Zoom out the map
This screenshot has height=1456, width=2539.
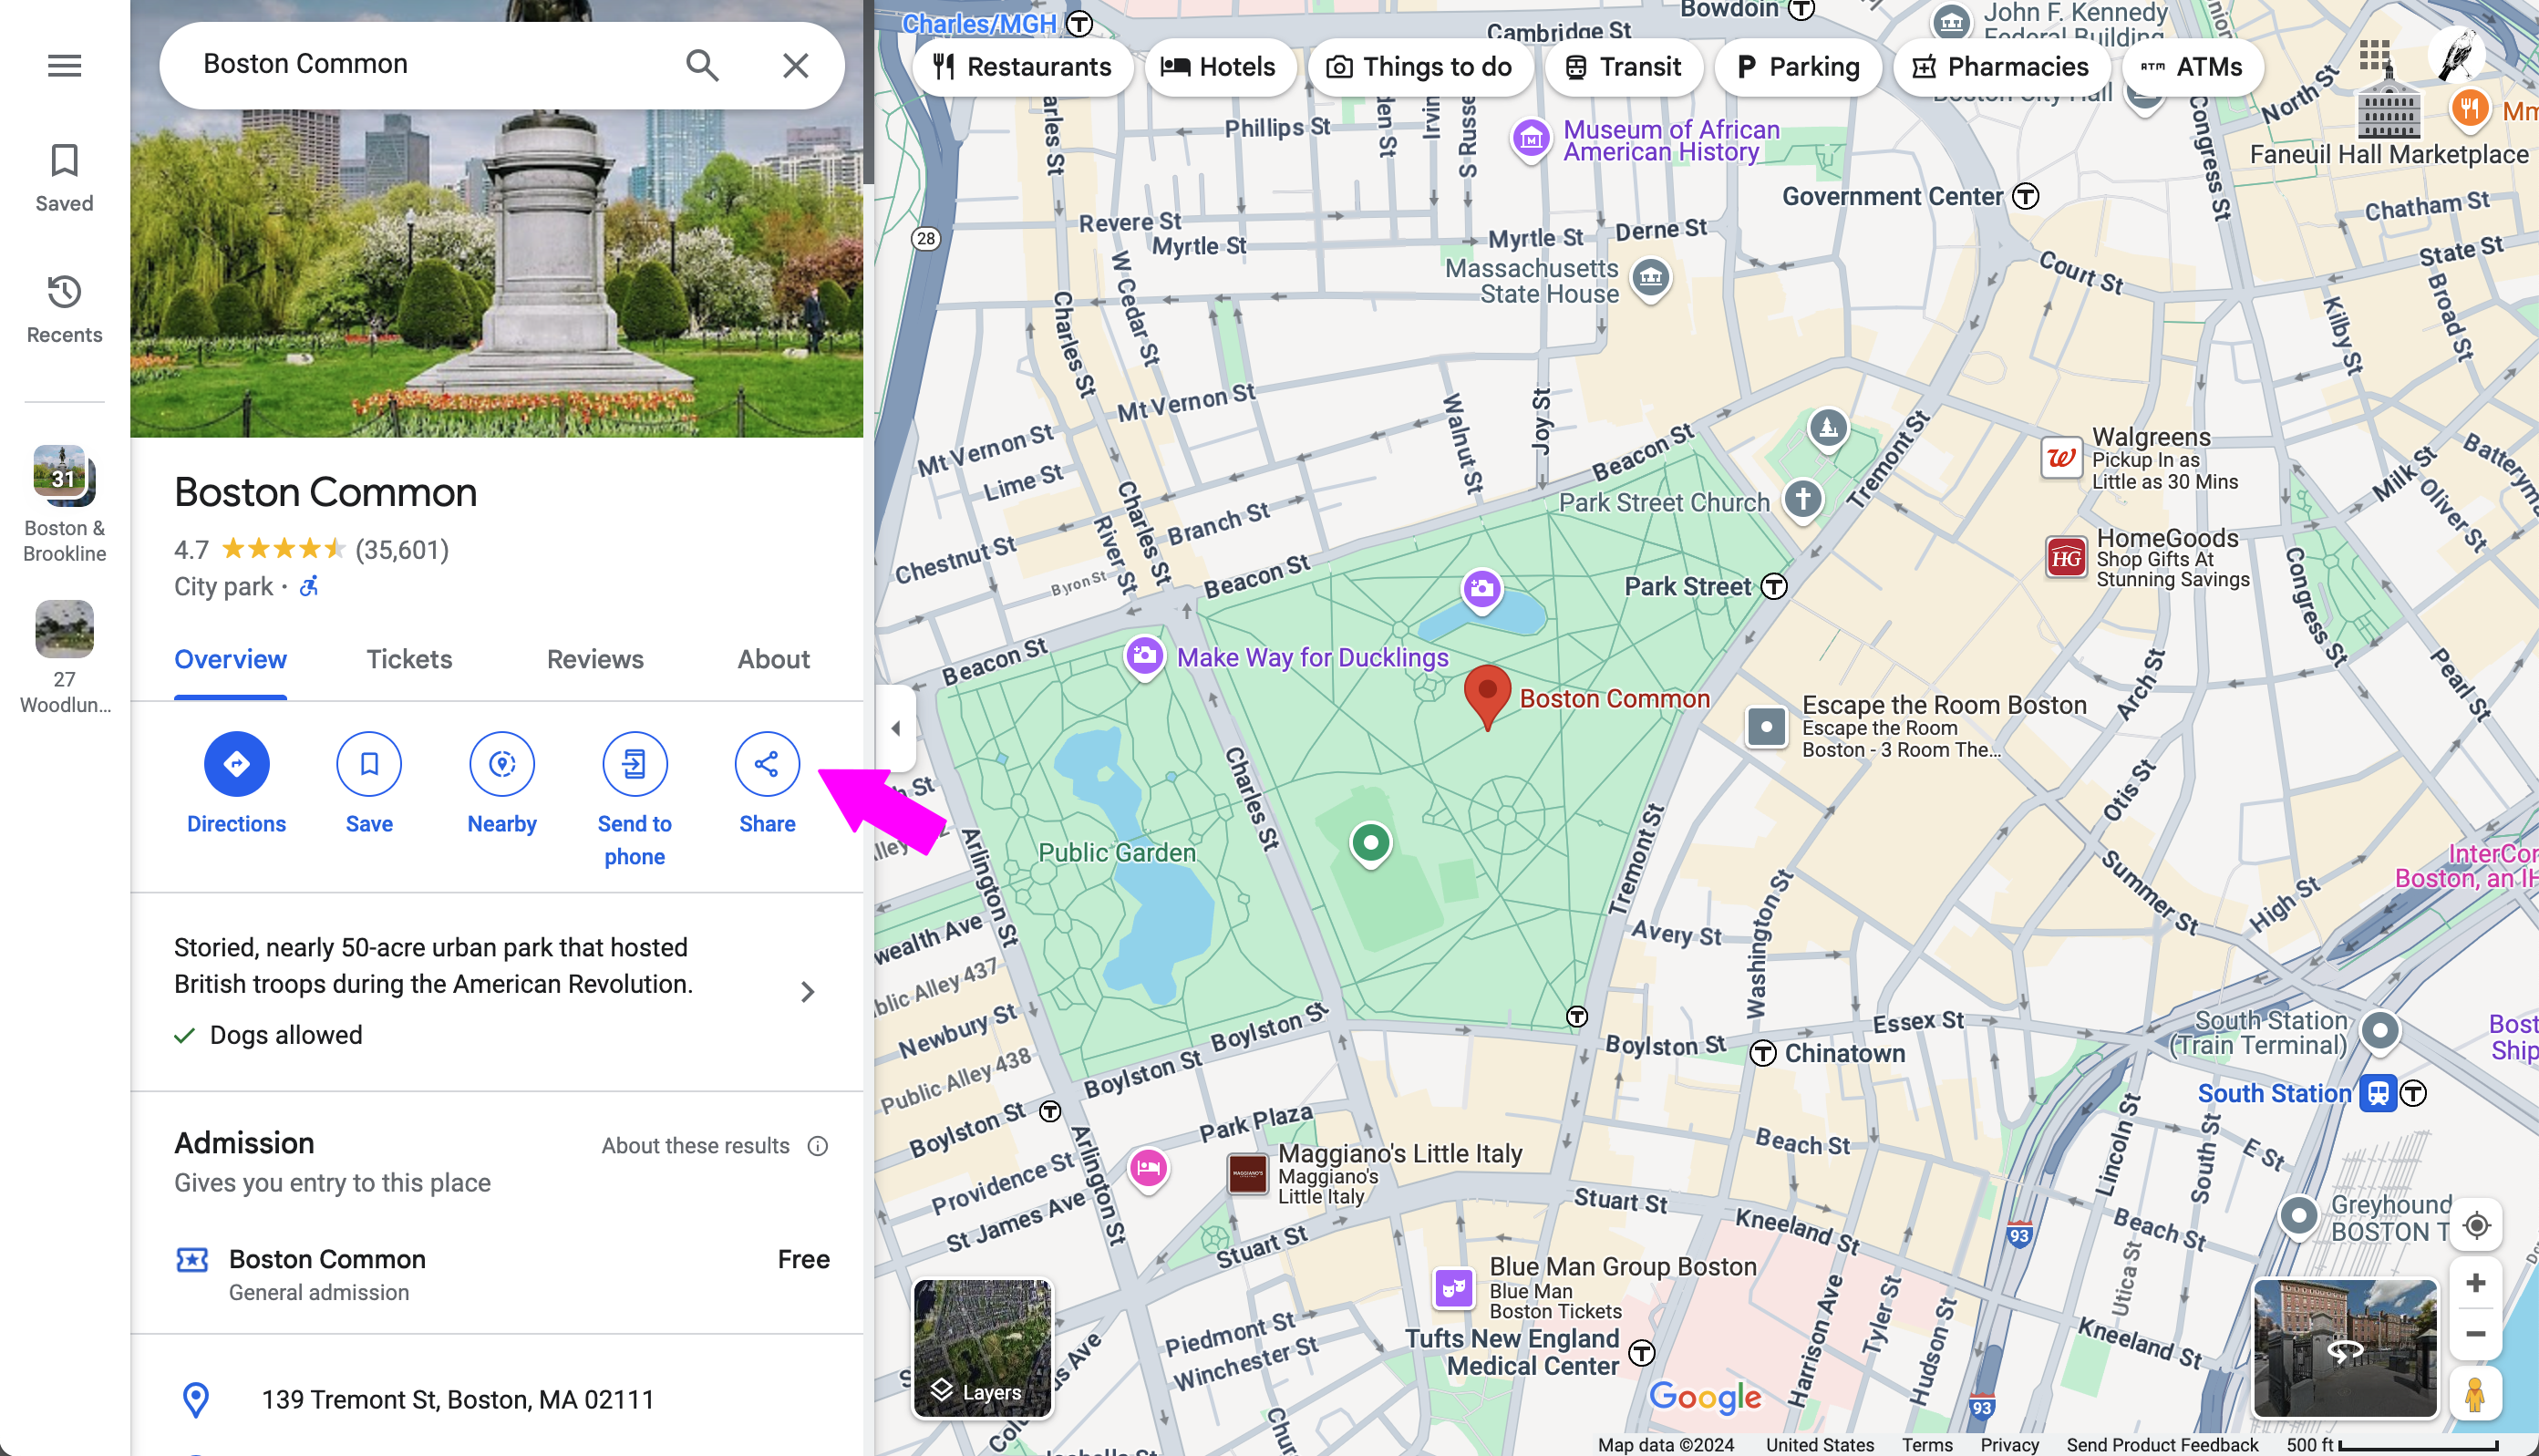click(2476, 1334)
